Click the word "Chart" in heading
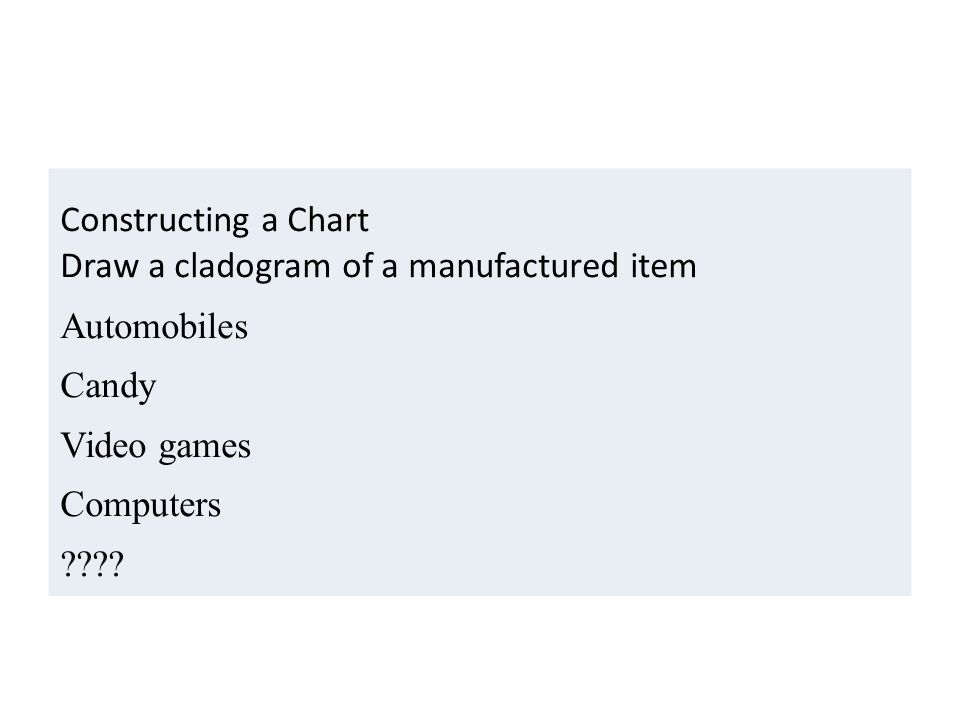Viewport: 960px width, 720px height. point(328,220)
